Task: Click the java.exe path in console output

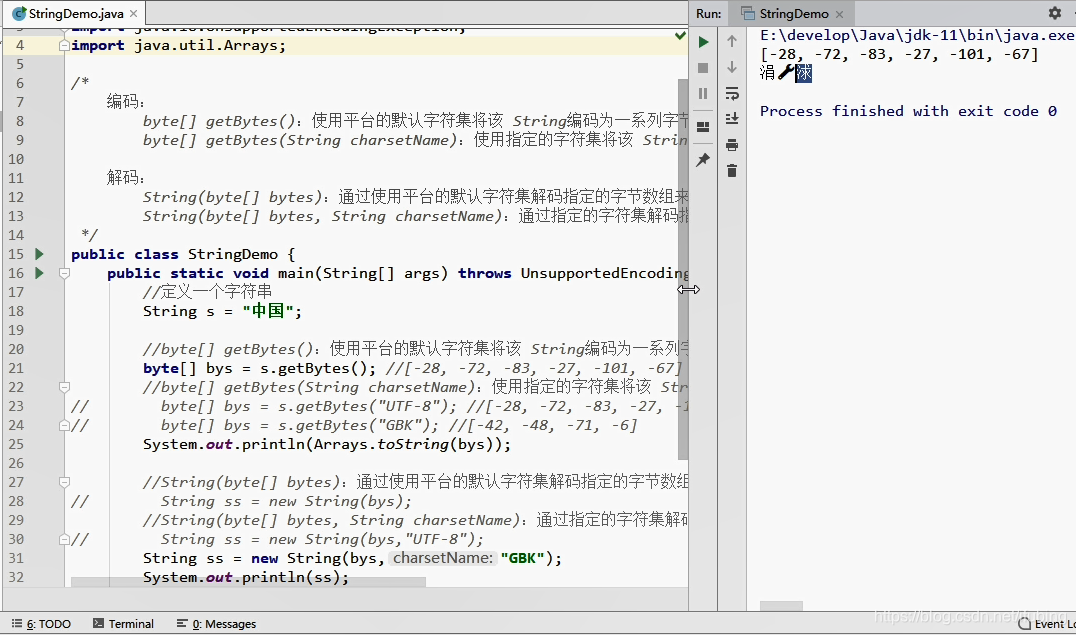Action: click(917, 36)
